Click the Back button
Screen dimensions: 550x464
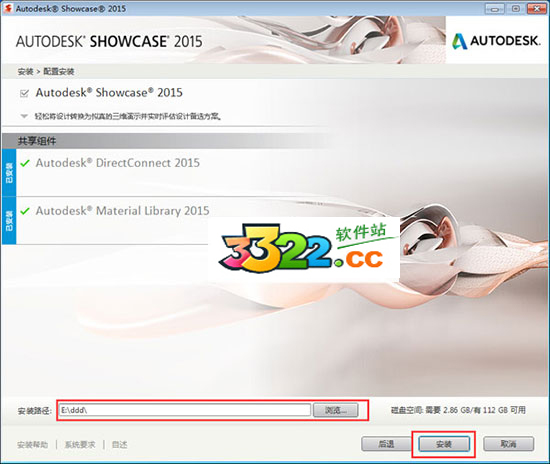click(385, 444)
